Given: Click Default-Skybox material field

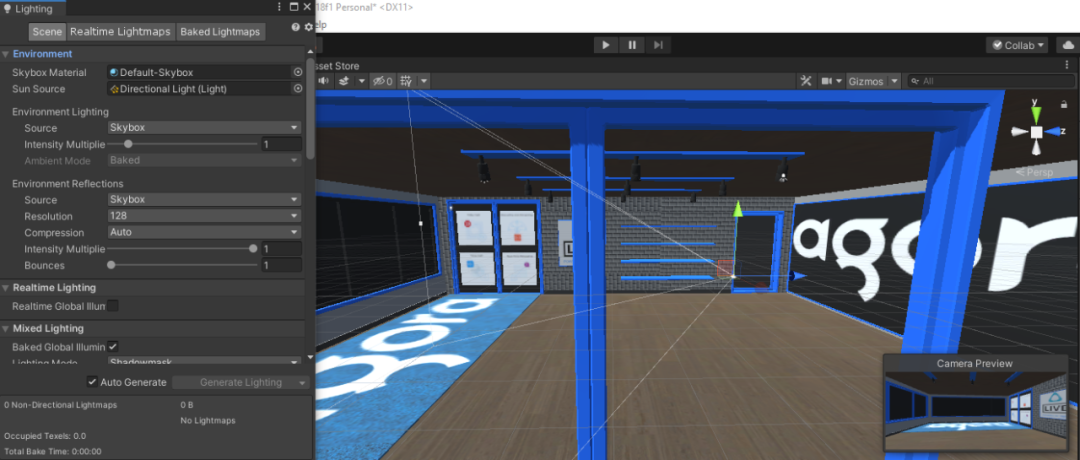Looking at the screenshot, I should tap(200, 72).
